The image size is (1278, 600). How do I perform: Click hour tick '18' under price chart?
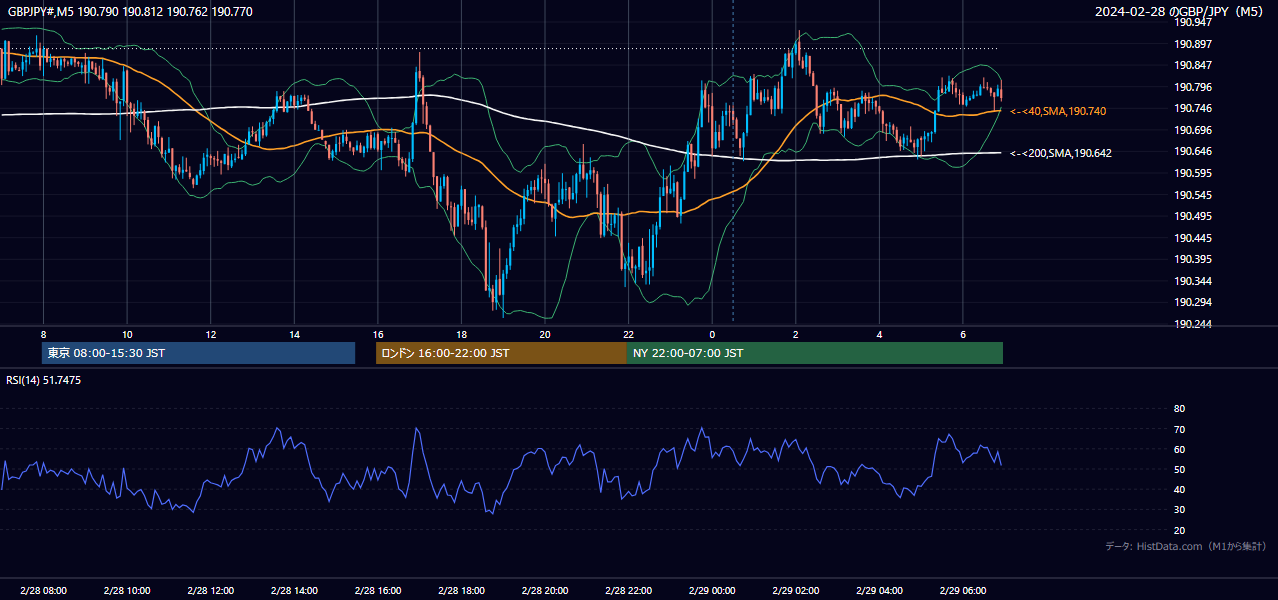(461, 334)
